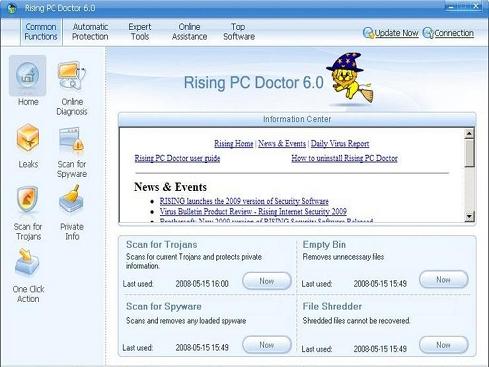This screenshot has width=489, height=367.
Task: Click the Empty Bin heading text
Action: 324,245
